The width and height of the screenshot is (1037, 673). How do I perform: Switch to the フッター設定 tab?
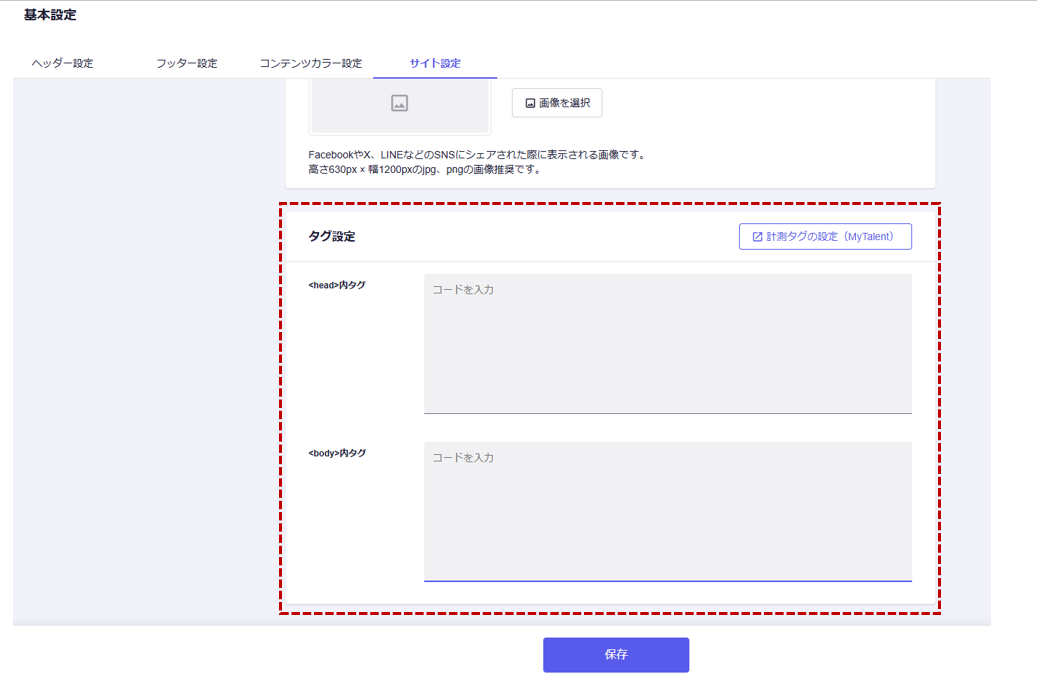186,63
